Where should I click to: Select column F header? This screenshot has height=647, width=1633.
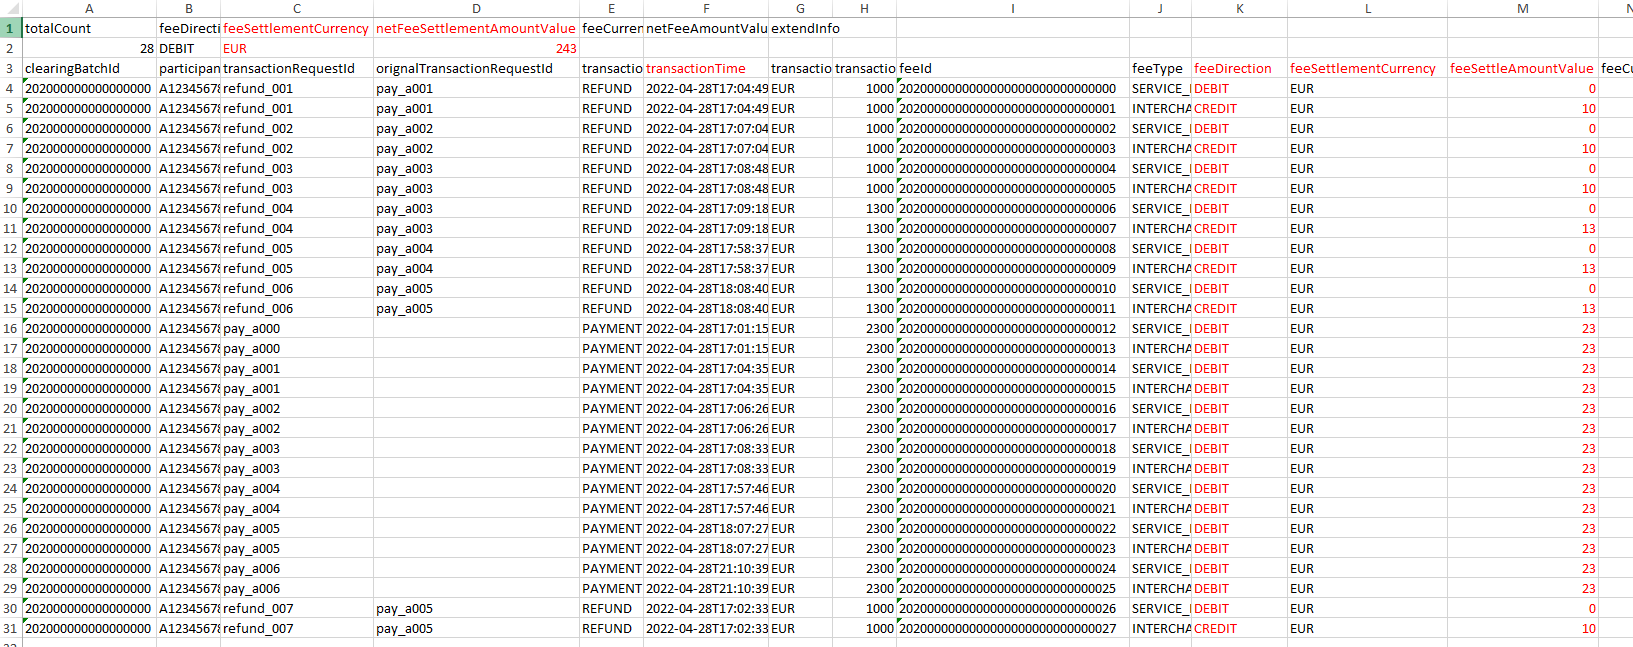click(706, 8)
